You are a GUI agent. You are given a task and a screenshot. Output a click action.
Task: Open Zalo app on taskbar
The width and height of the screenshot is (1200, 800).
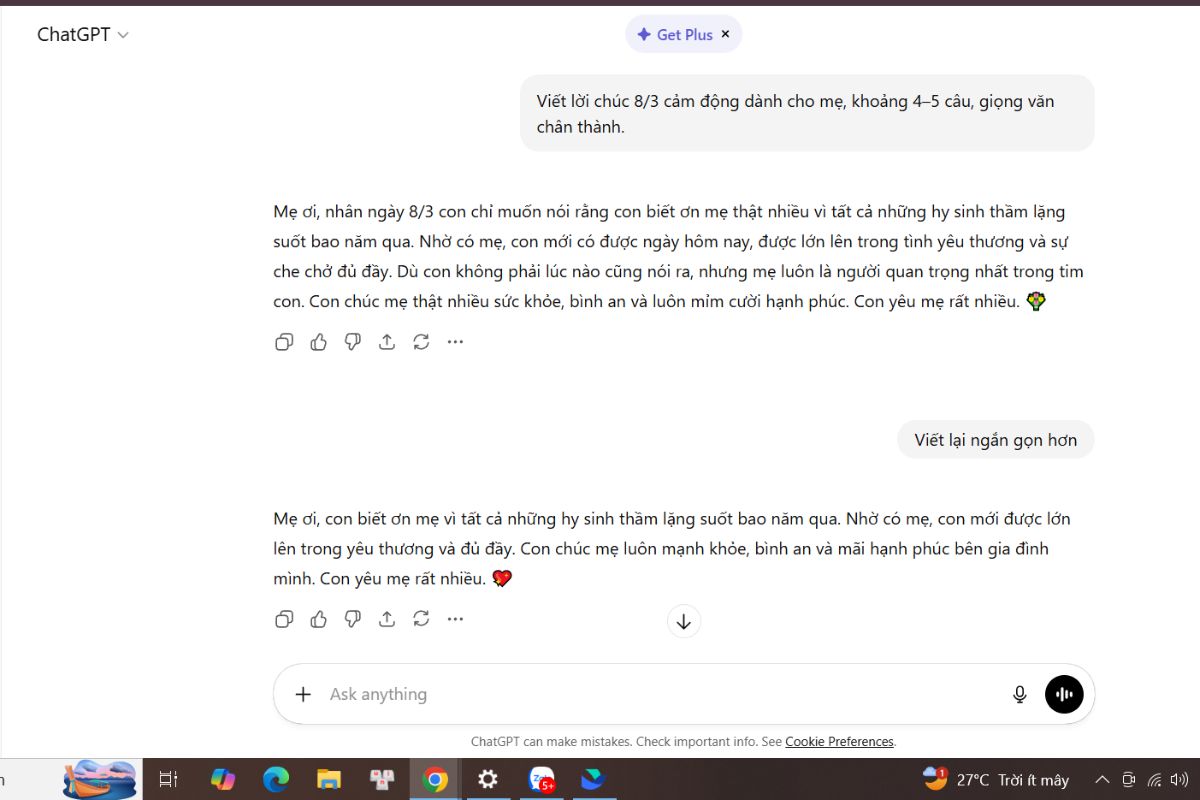[542, 779]
